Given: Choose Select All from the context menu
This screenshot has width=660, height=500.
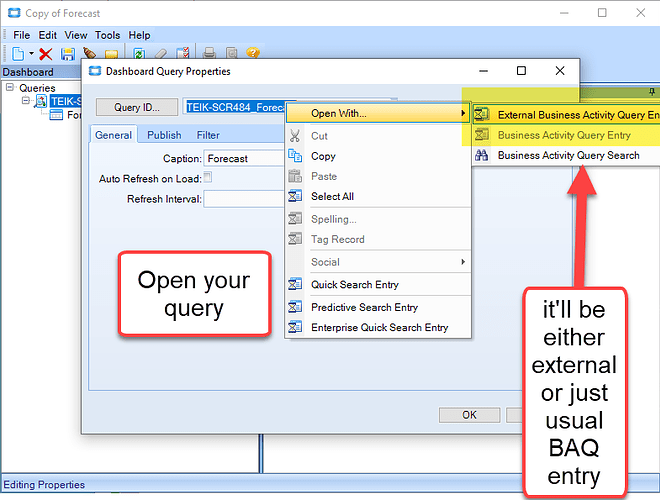Looking at the screenshot, I should point(378,197).
